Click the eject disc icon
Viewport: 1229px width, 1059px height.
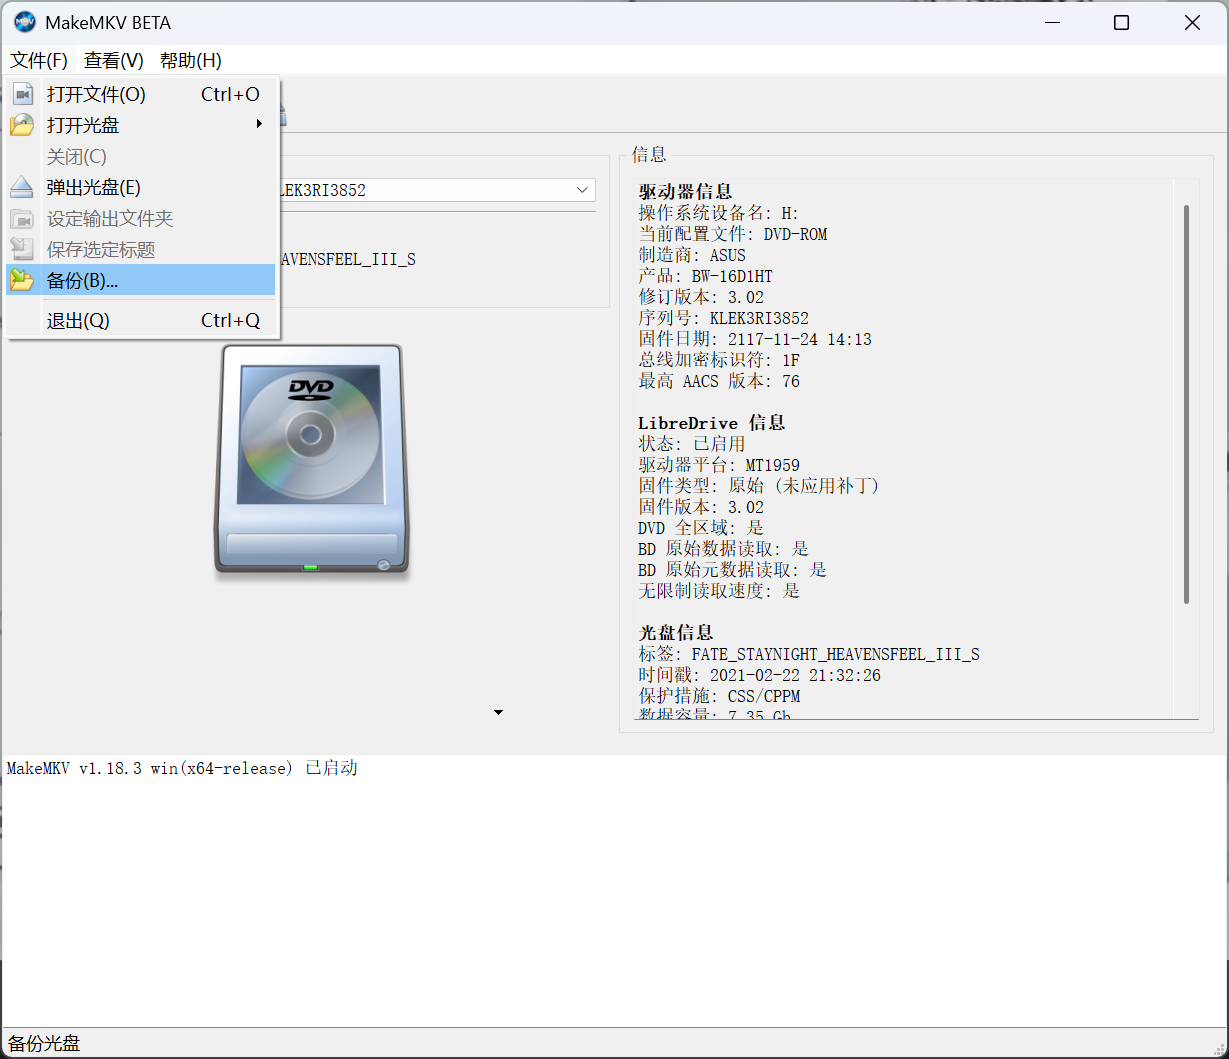coord(22,188)
